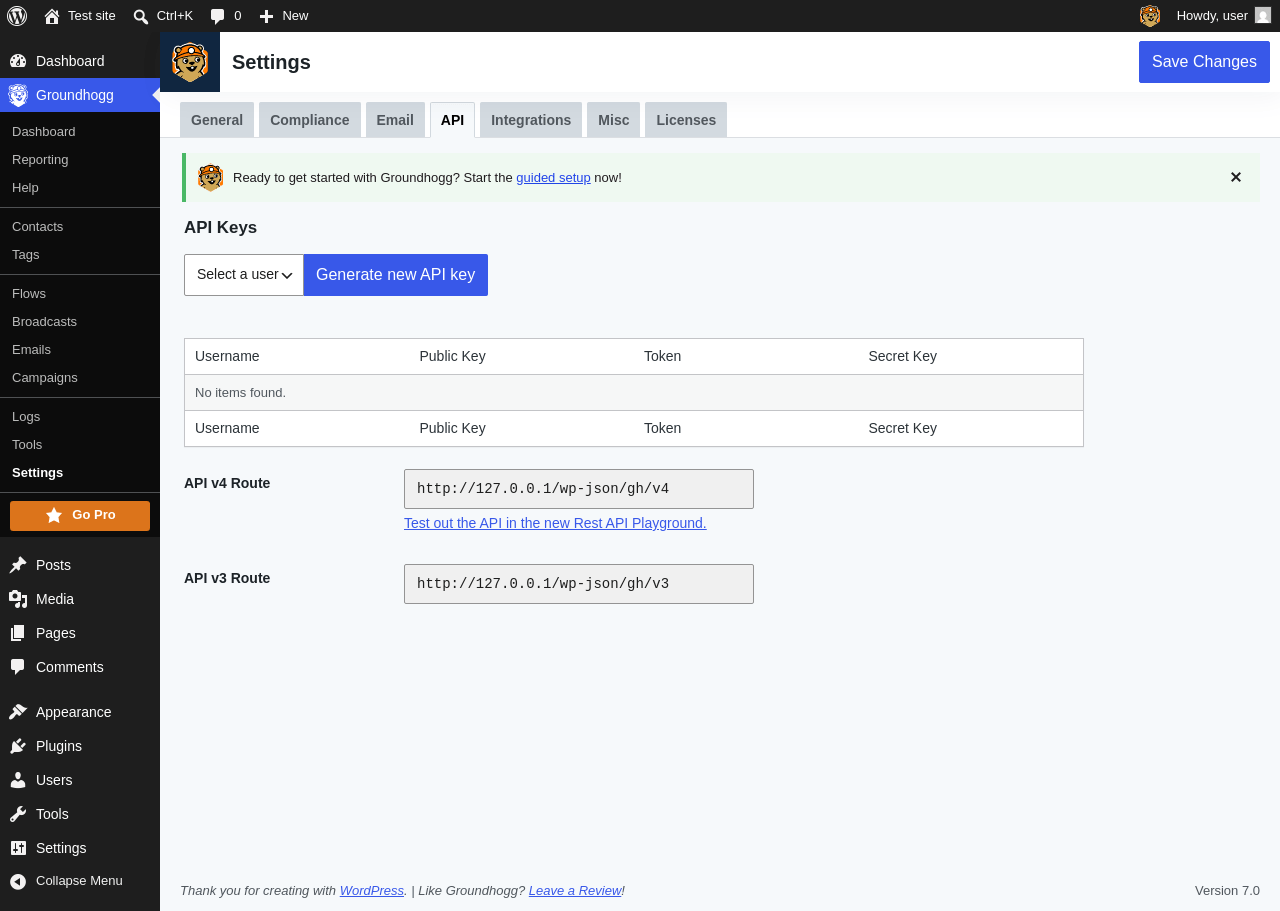Click the Go Pro star icon

click(54, 515)
